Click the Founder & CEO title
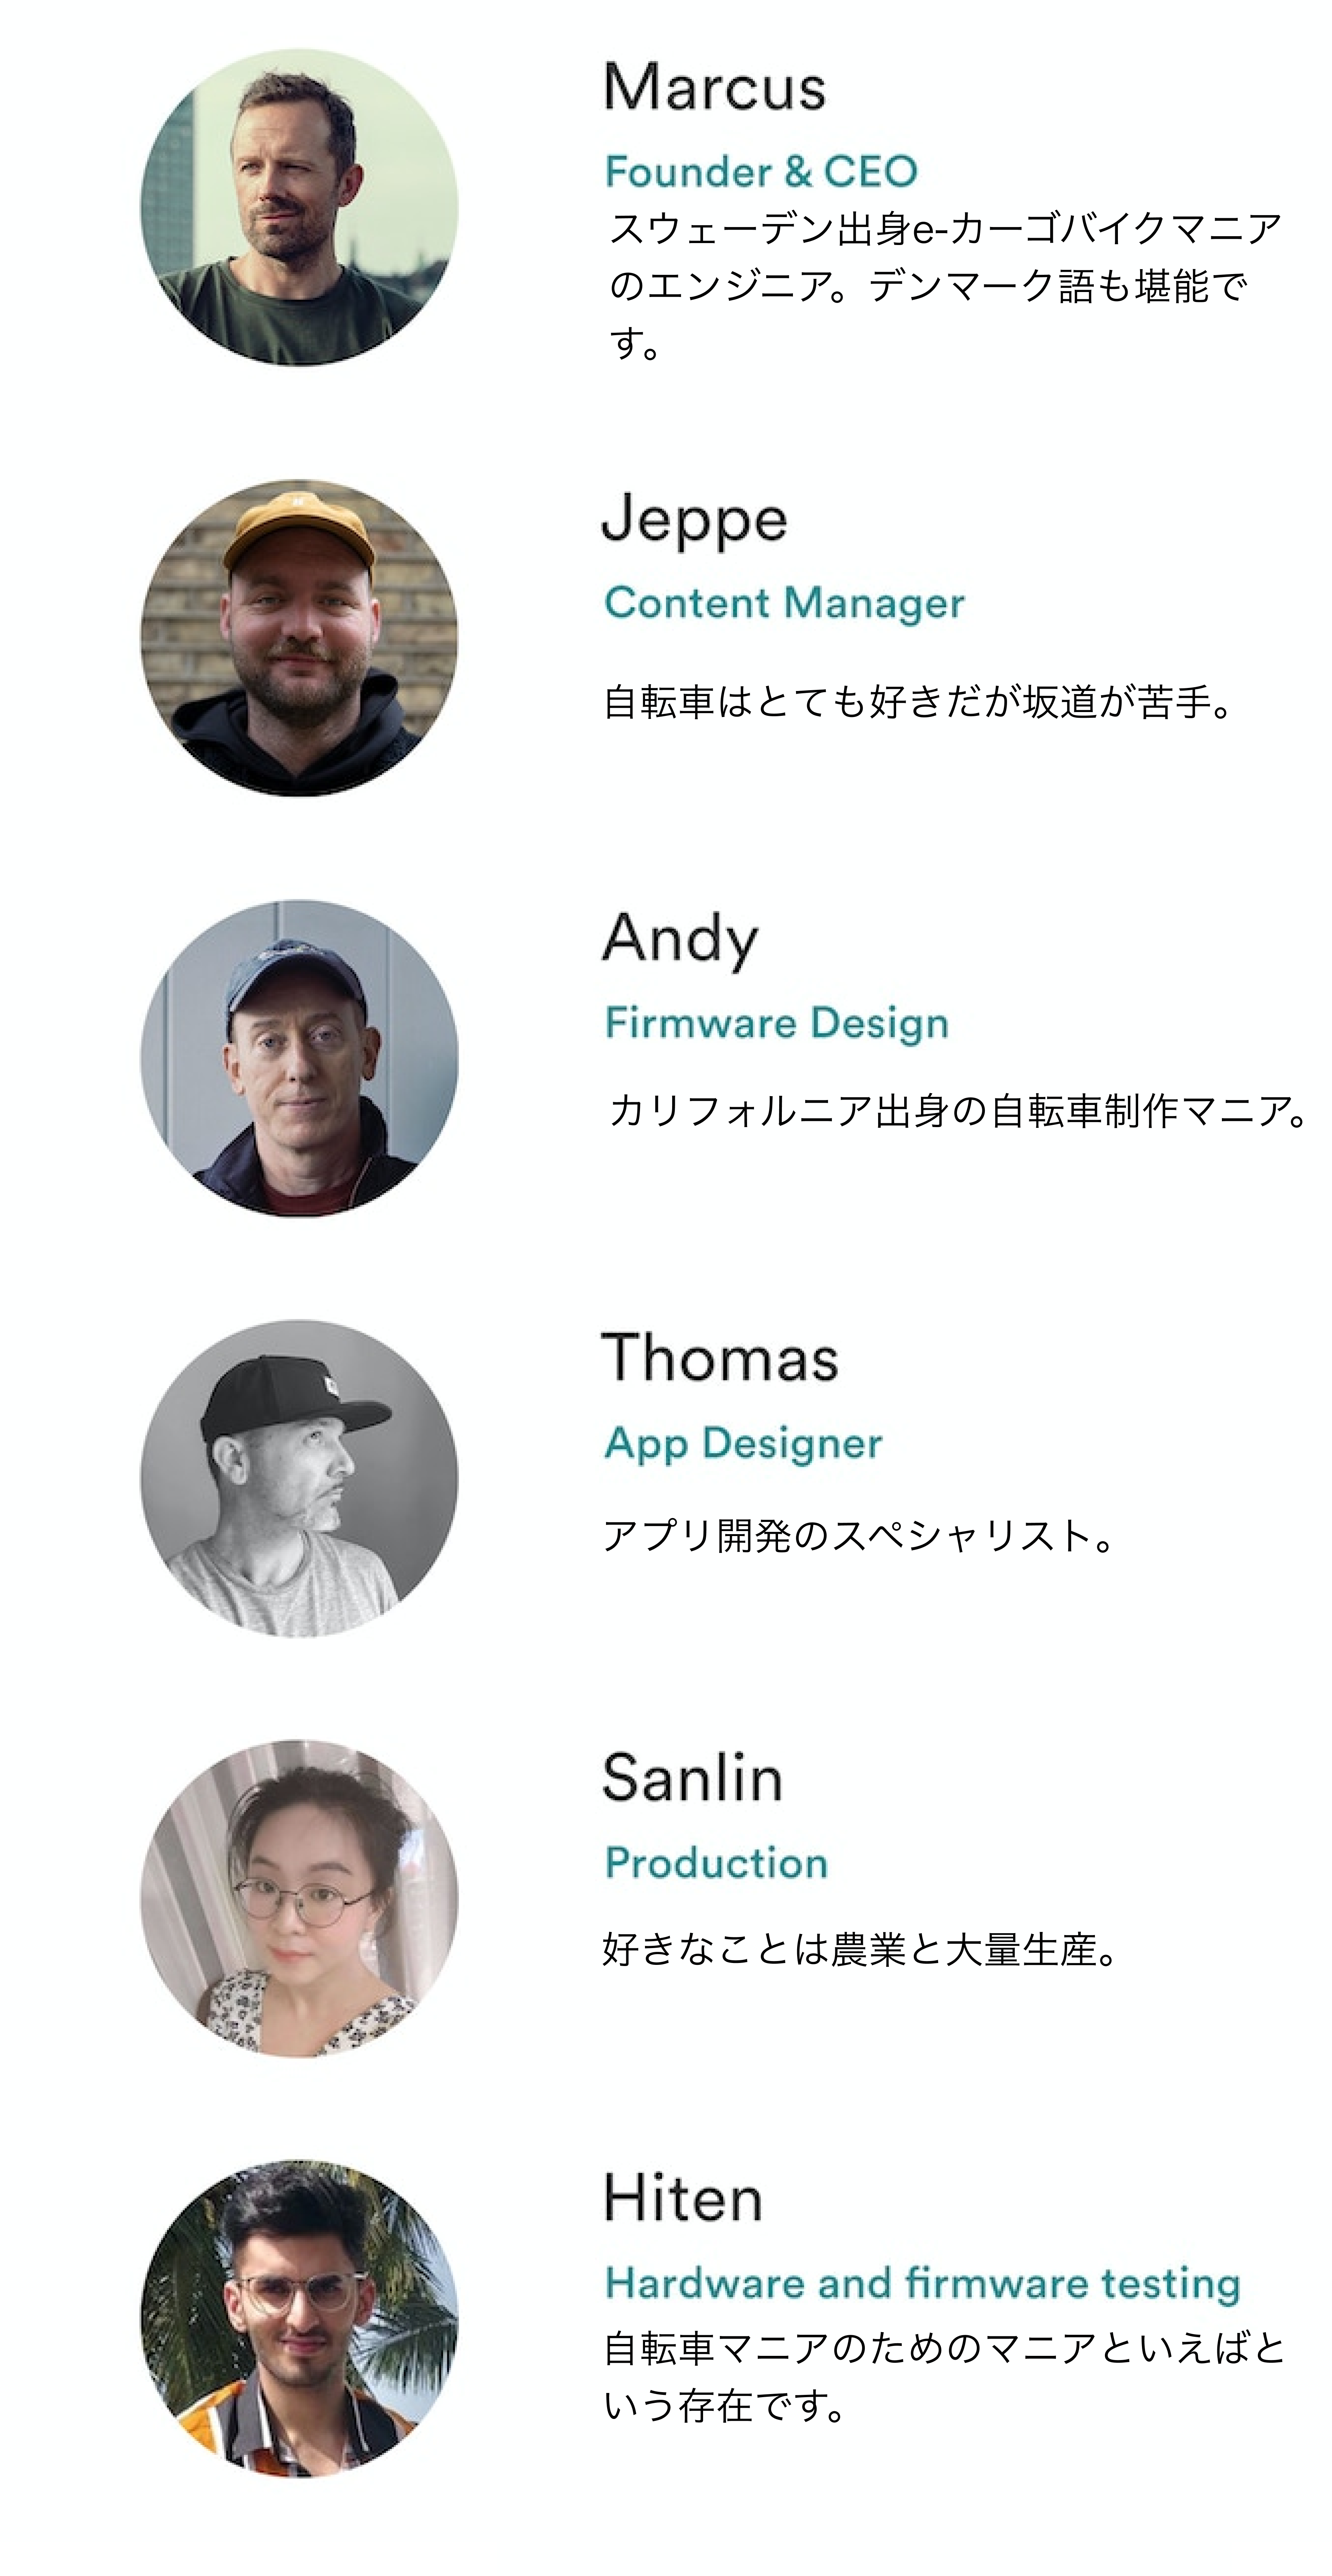 pyautogui.click(x=761, y=172)
